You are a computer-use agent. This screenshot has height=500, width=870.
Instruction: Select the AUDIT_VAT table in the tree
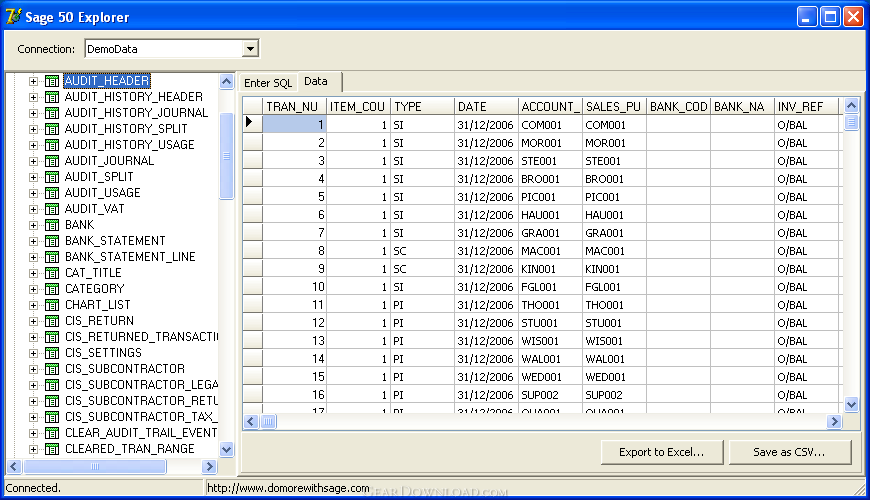(95, 209)
